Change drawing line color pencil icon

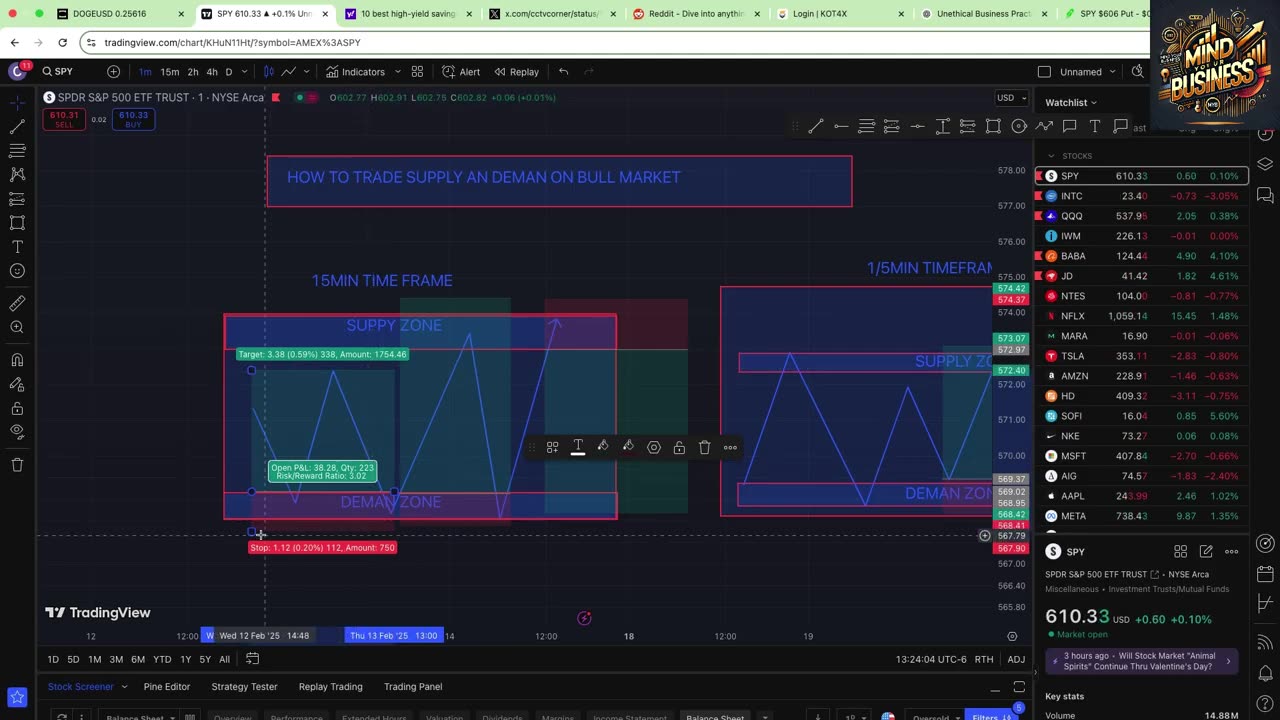coord(603,447)
